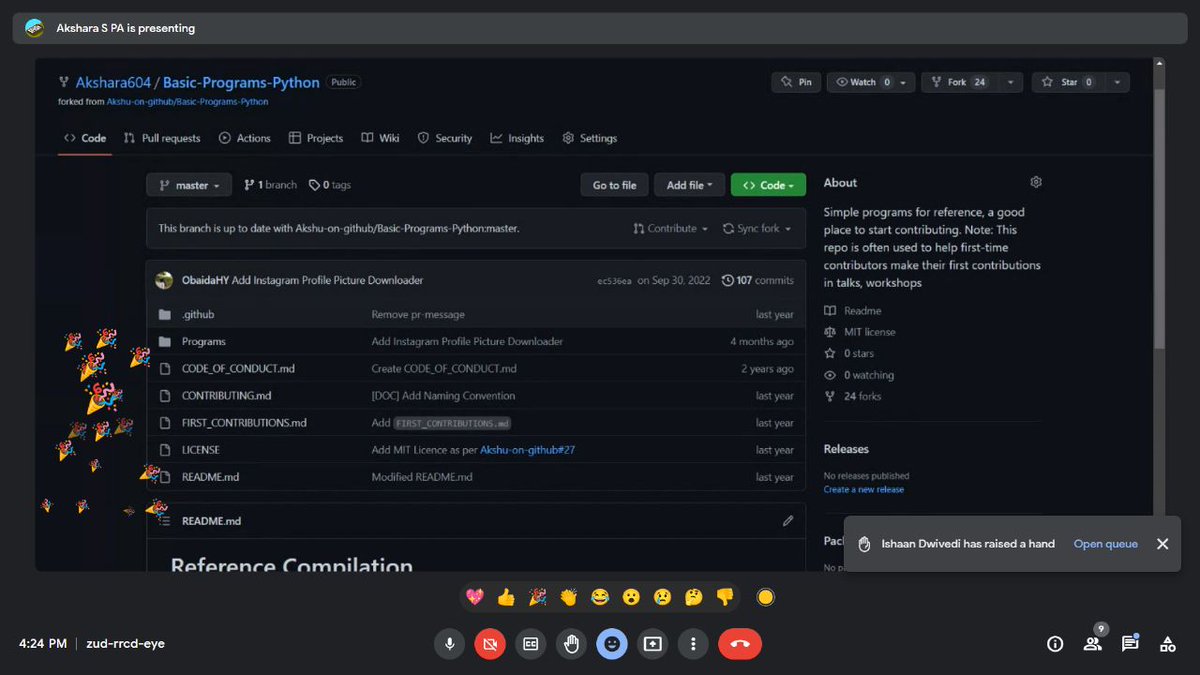Expand the Star lists dropdown arrow
Viewport: 1200px width, 675px height.
[1116, 82]
